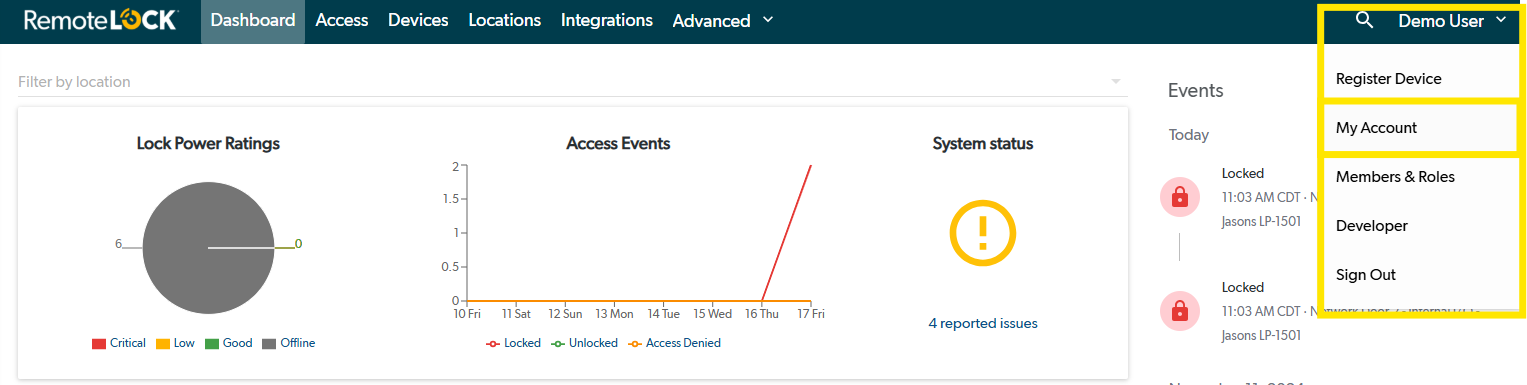
Task: Toggle the Low legend entry
Action: tap(175, 343)
